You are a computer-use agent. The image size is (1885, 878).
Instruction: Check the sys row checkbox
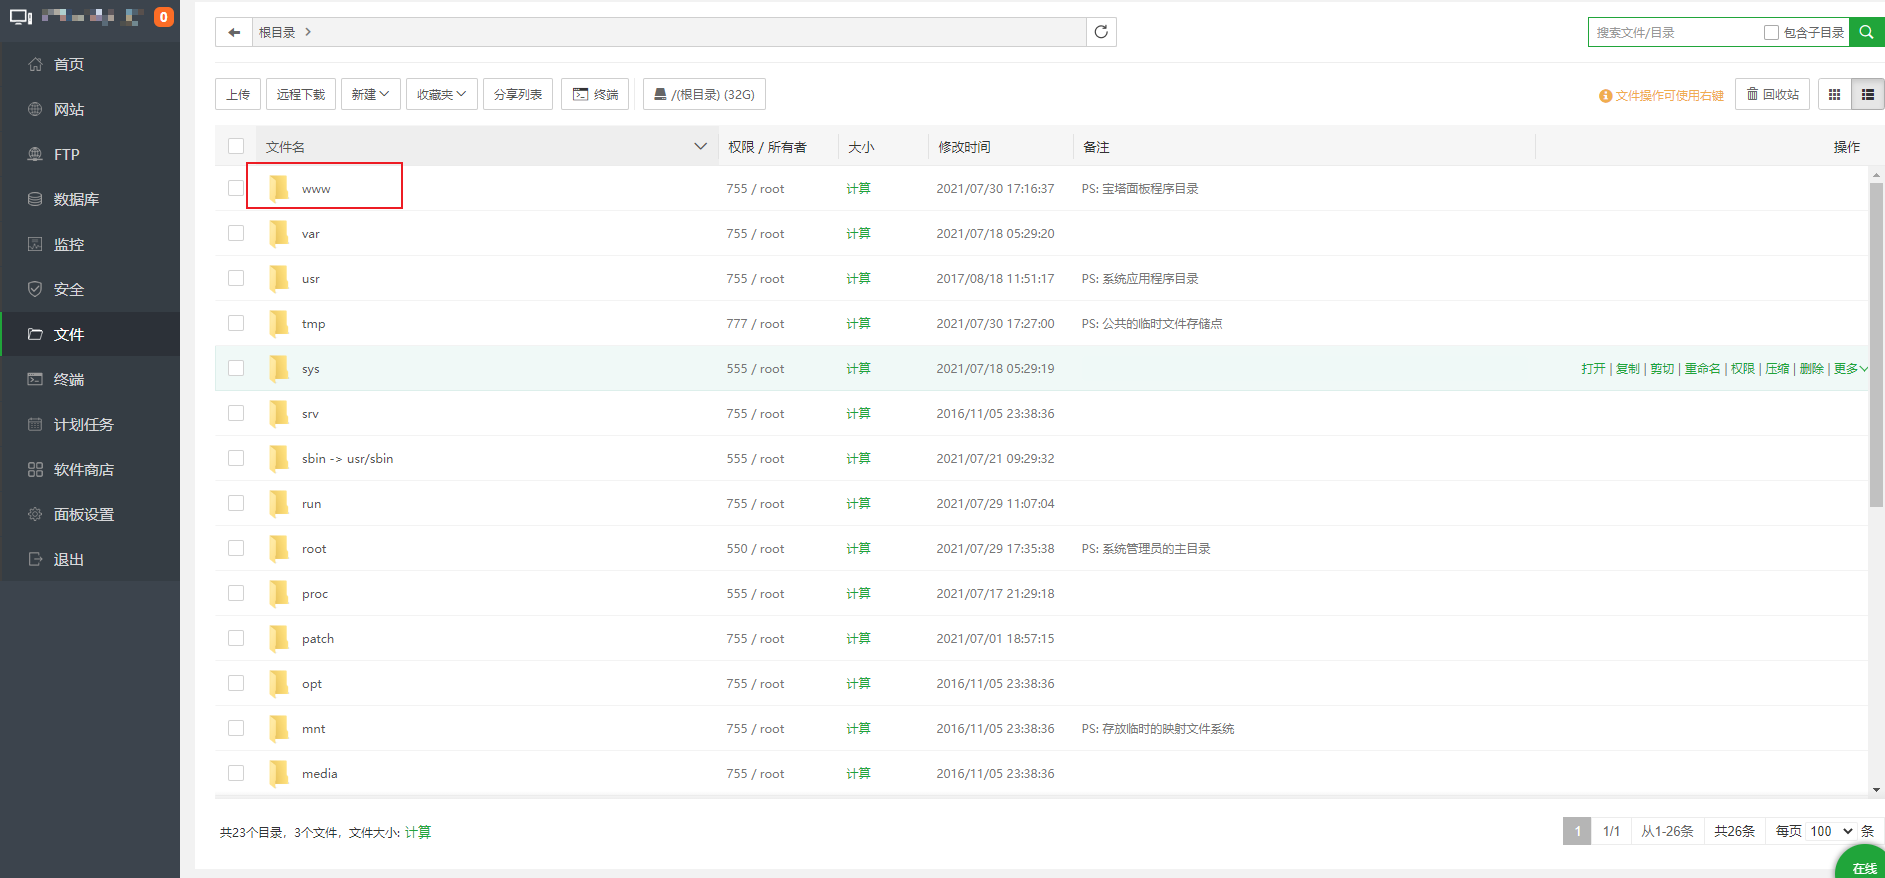coord(236,368)
